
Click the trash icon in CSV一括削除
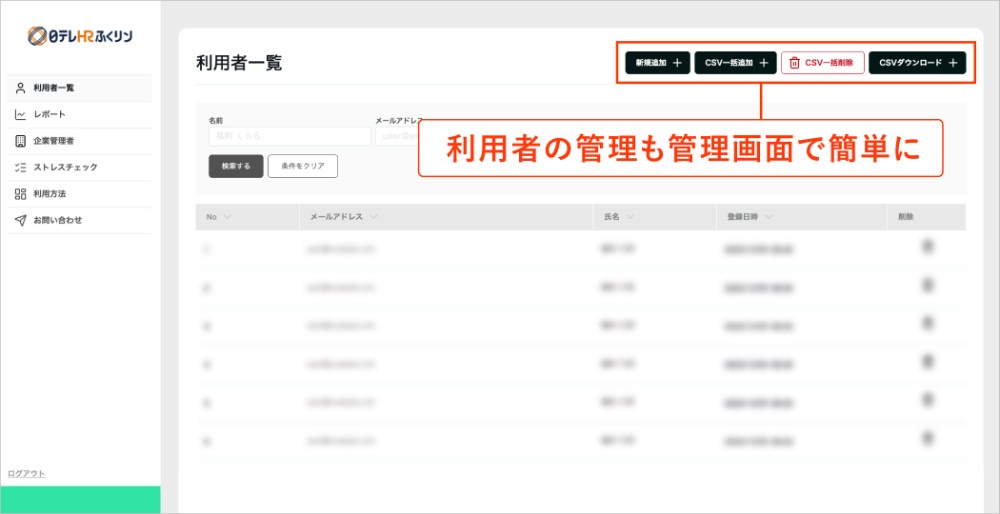coord(794,63)
